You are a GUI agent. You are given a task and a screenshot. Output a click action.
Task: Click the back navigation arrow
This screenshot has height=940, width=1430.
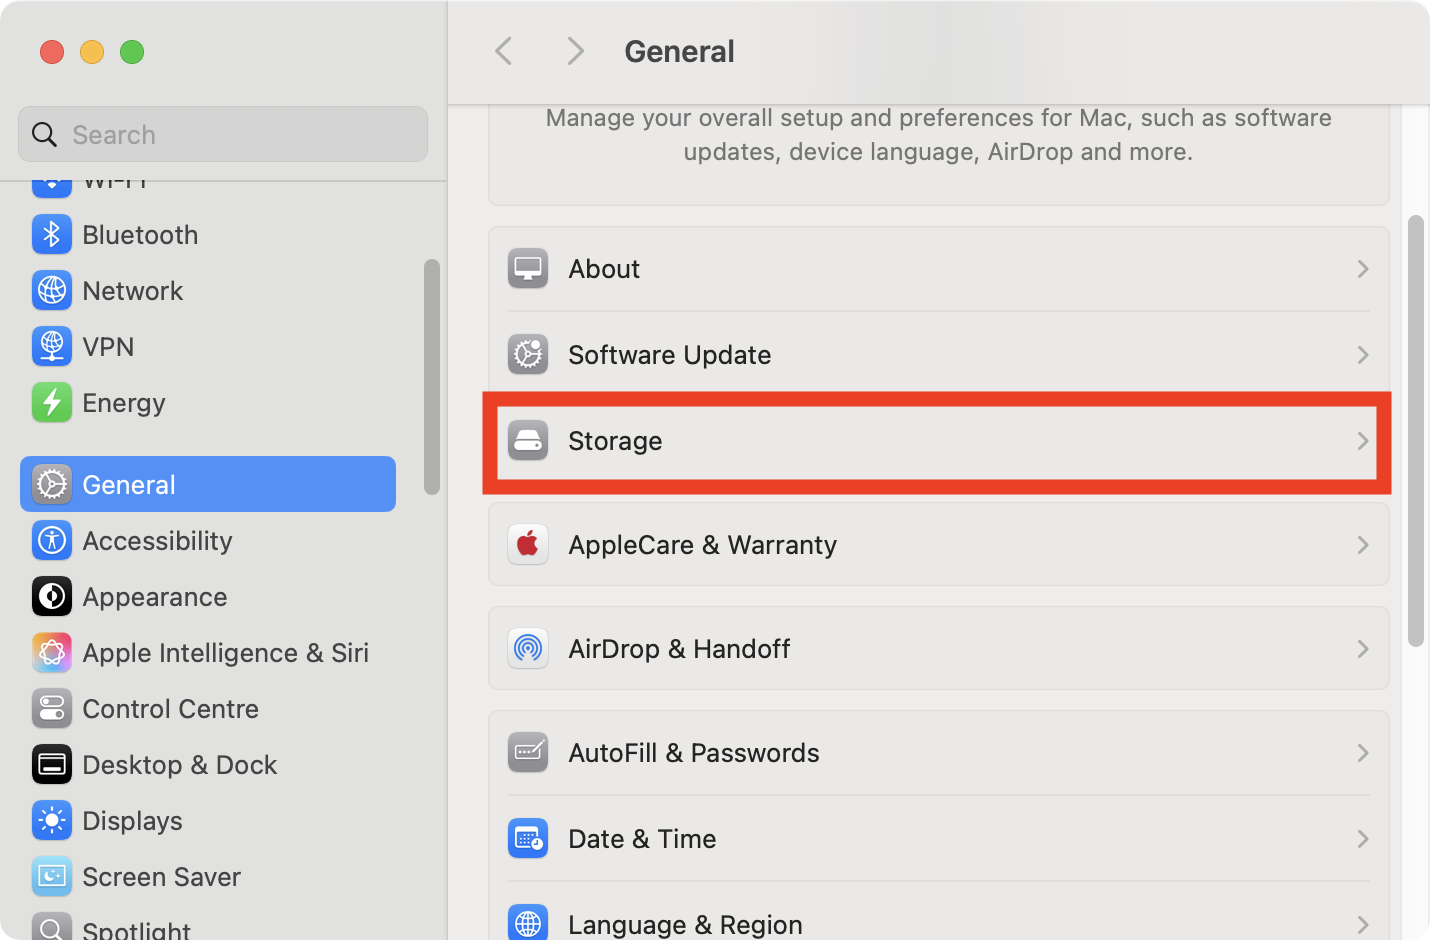tap(503, 51)
